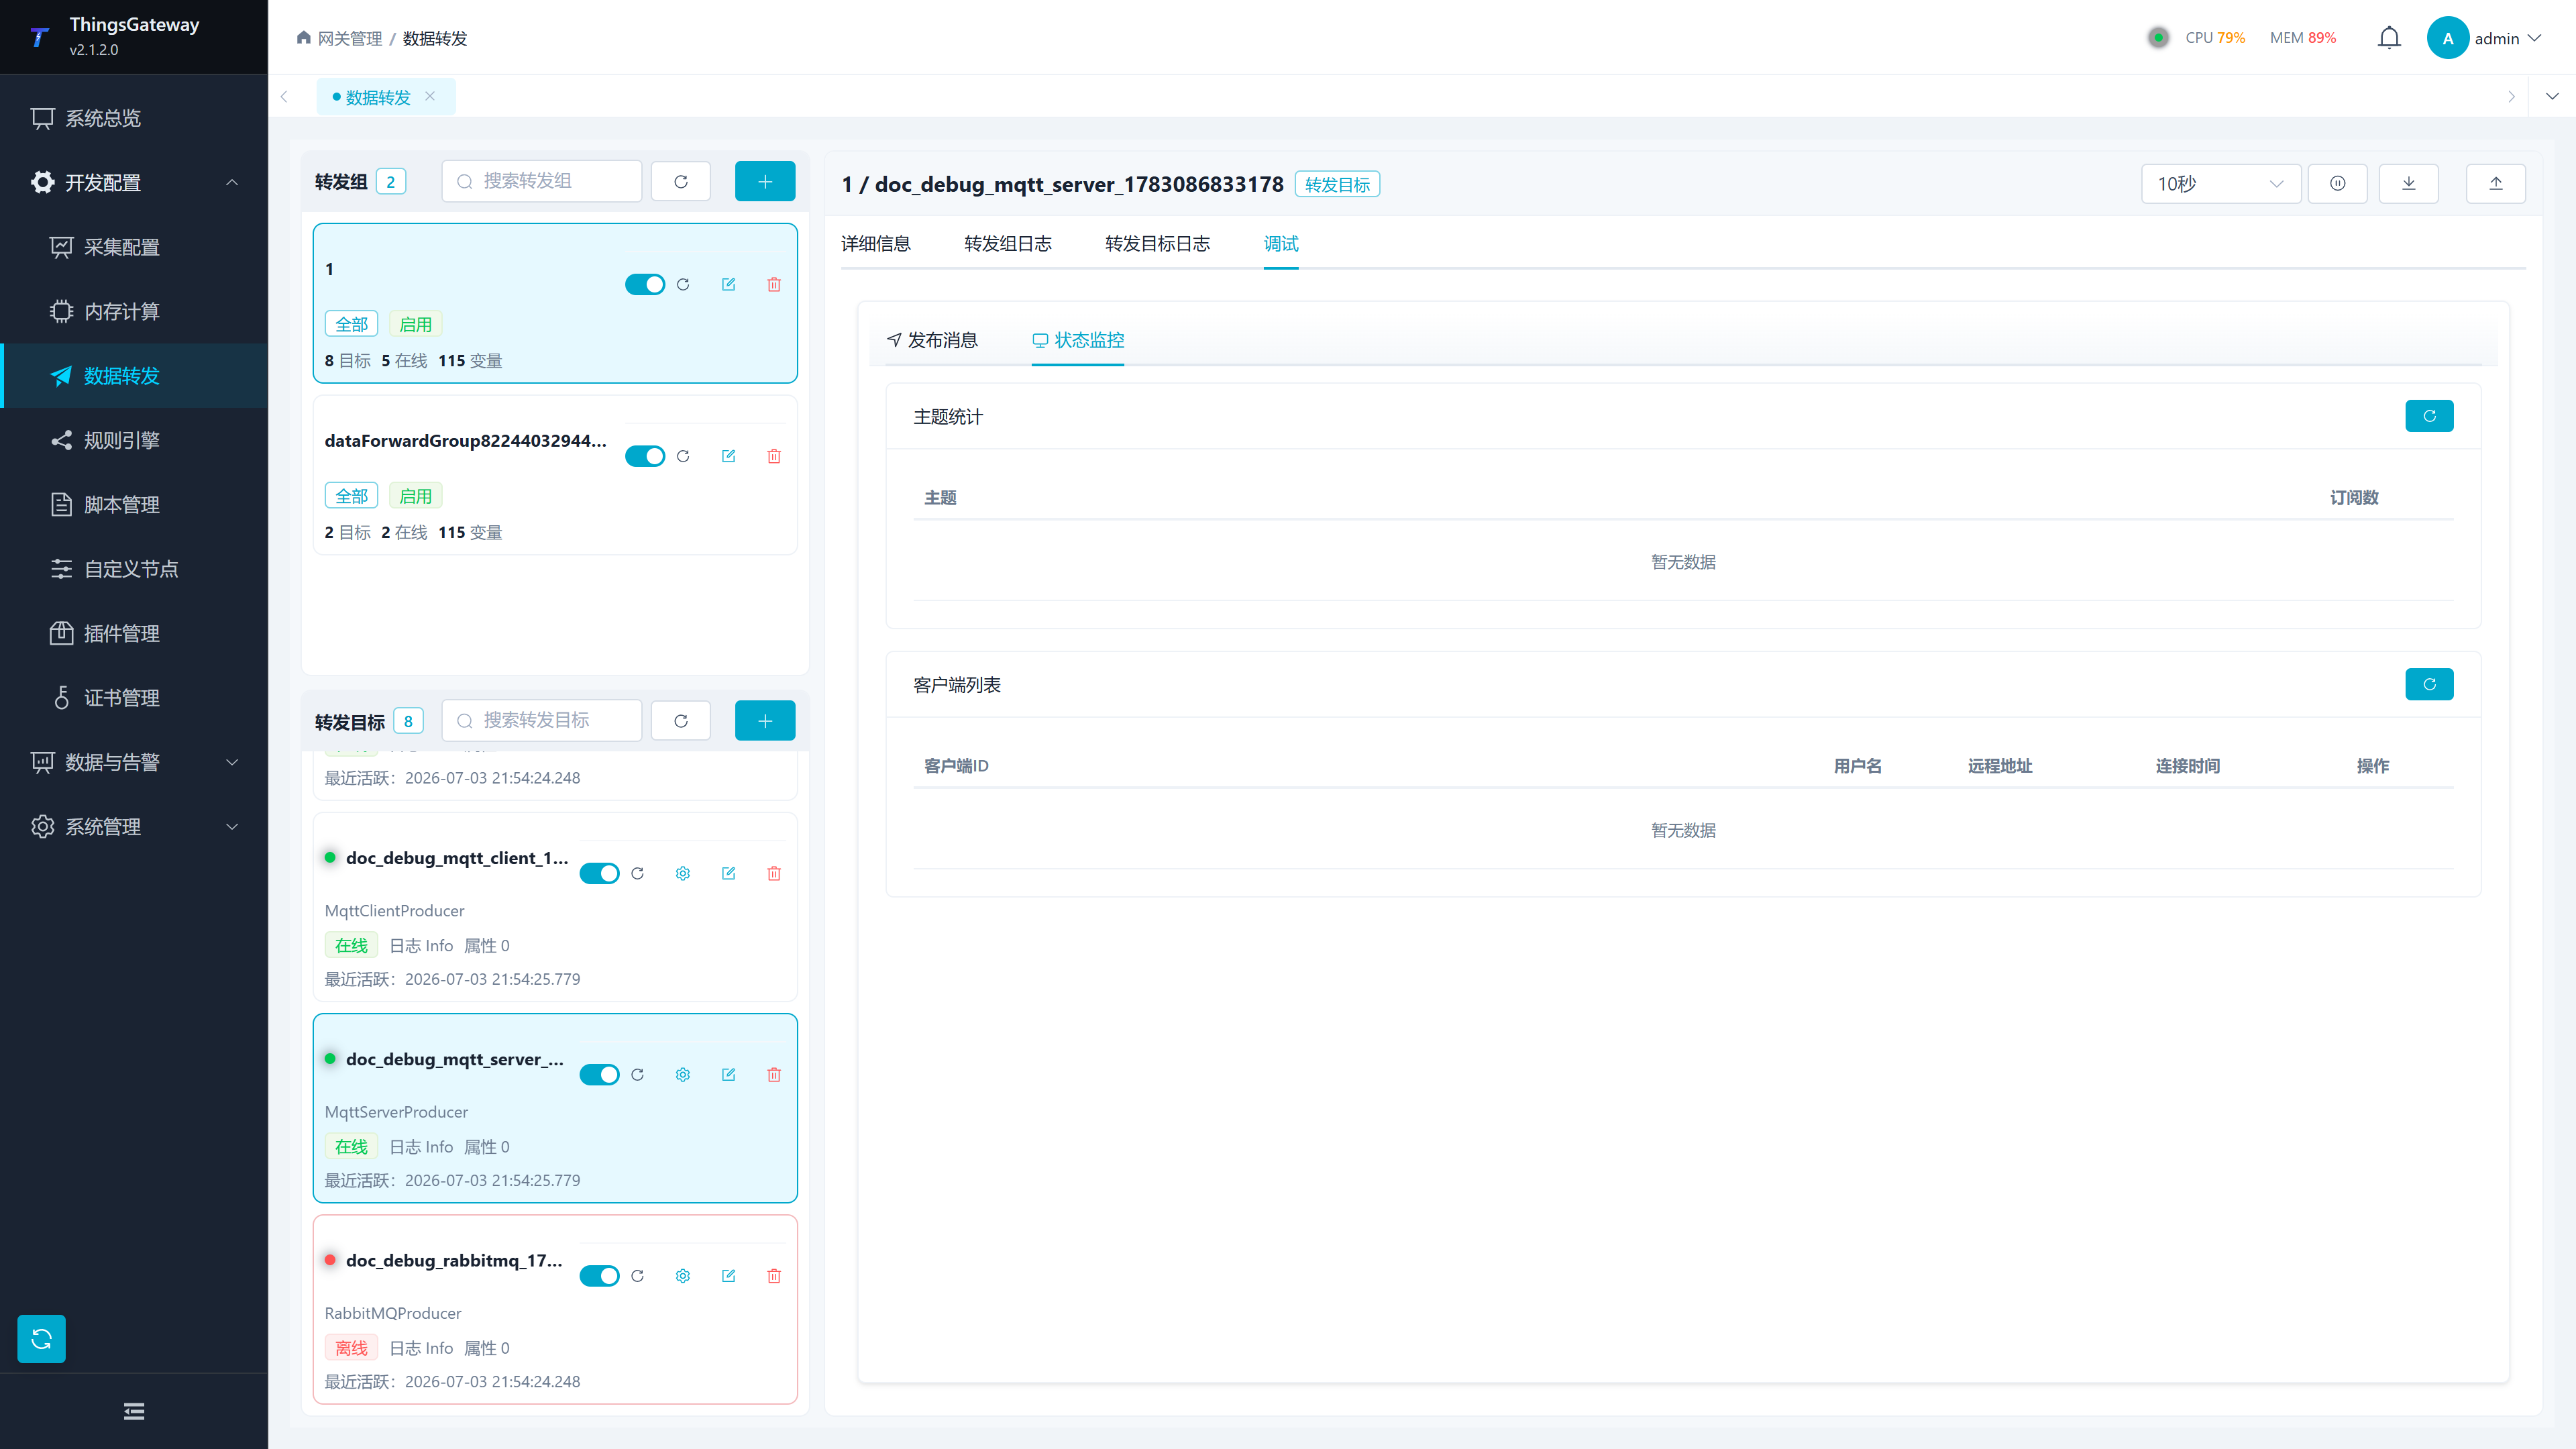This screenshot has width=2576, height=1449.
Task: Open the admin user dropdown
Action: click(2484, 38)
